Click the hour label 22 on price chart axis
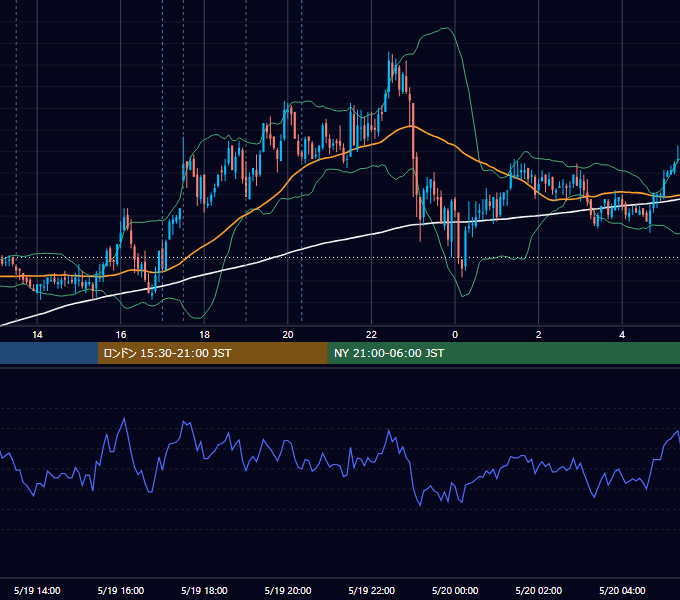680x600 pixels. [x=372, y=335]
